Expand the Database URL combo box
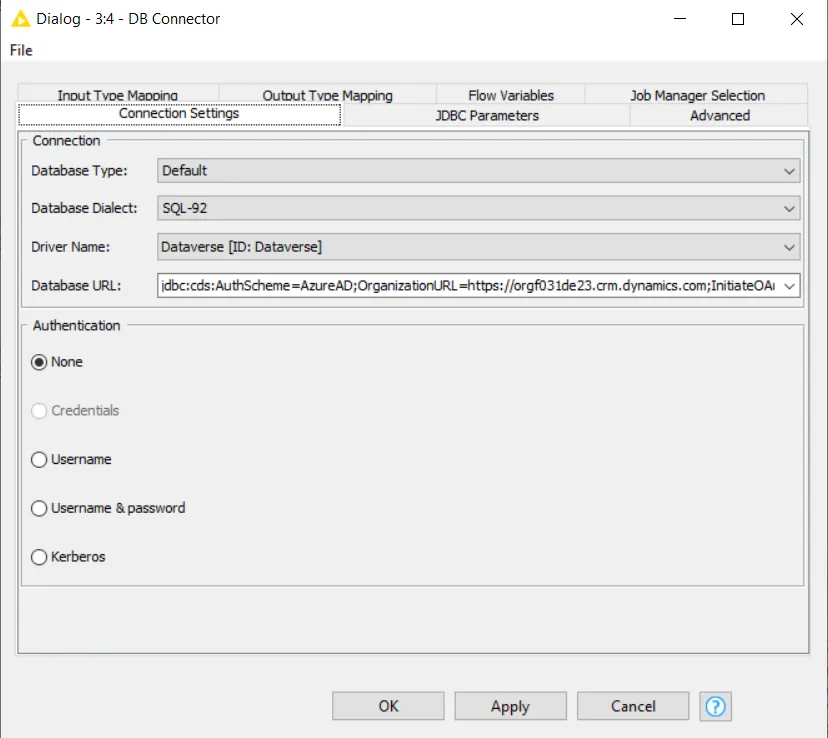 tap(789, 285)
